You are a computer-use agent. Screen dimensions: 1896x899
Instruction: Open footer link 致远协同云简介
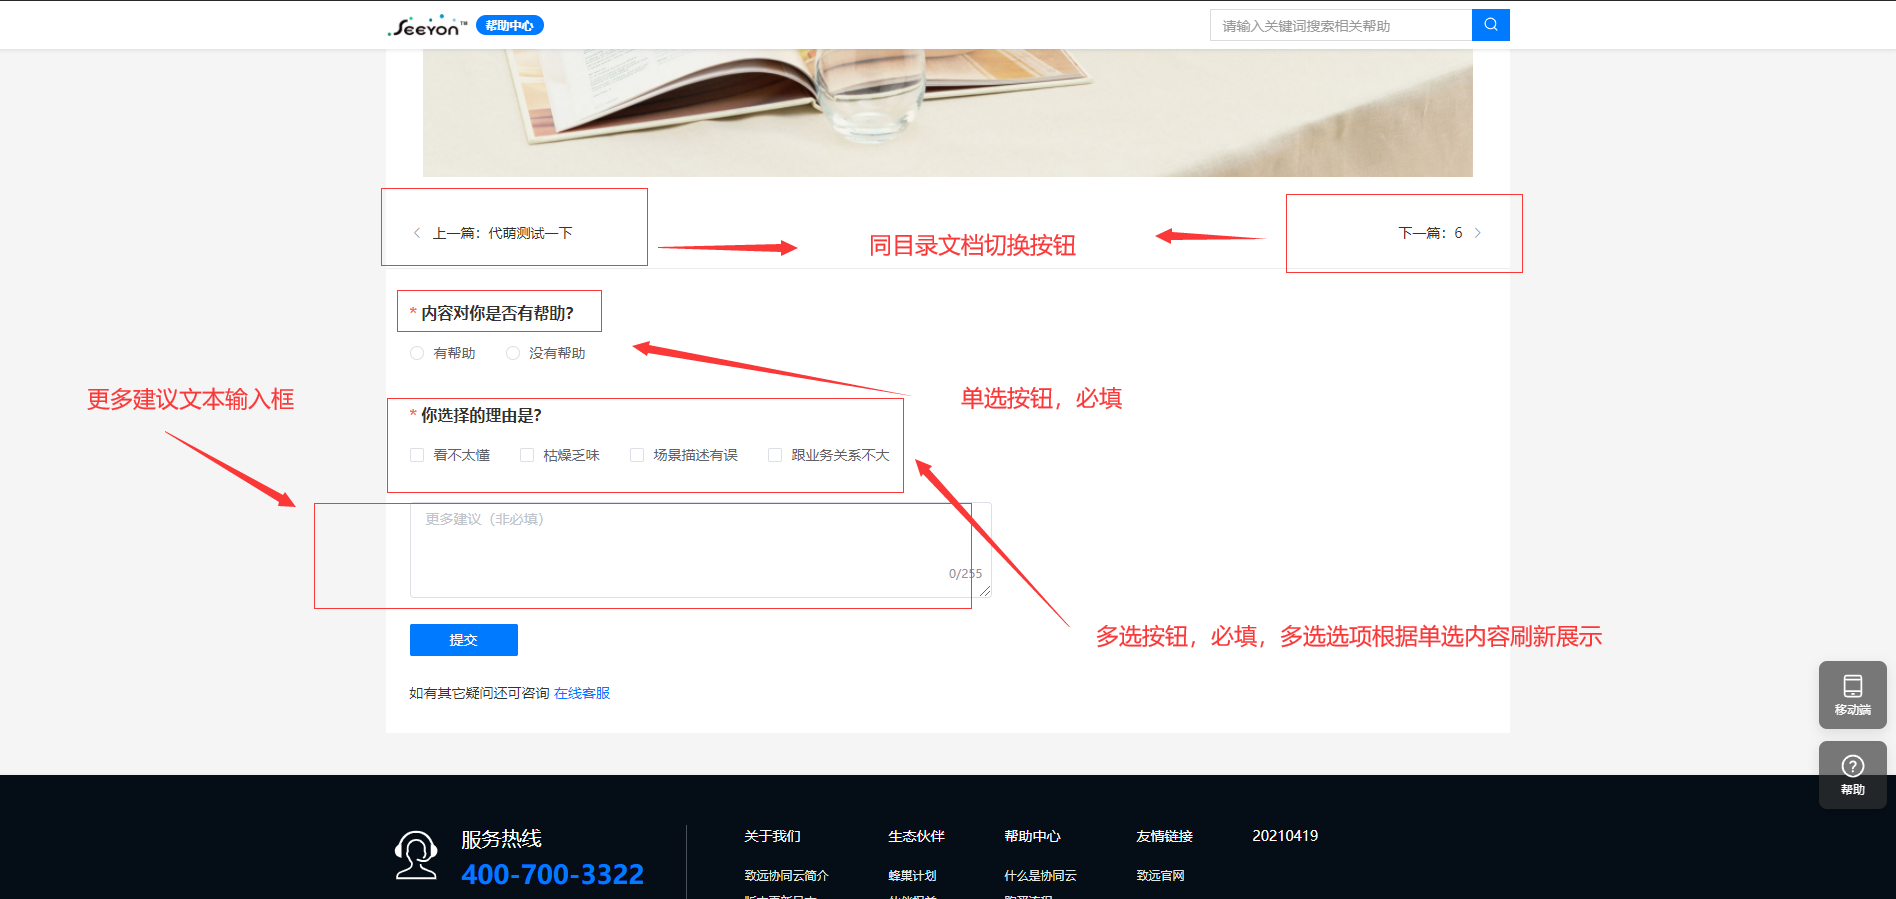click(x=786, y=876)
